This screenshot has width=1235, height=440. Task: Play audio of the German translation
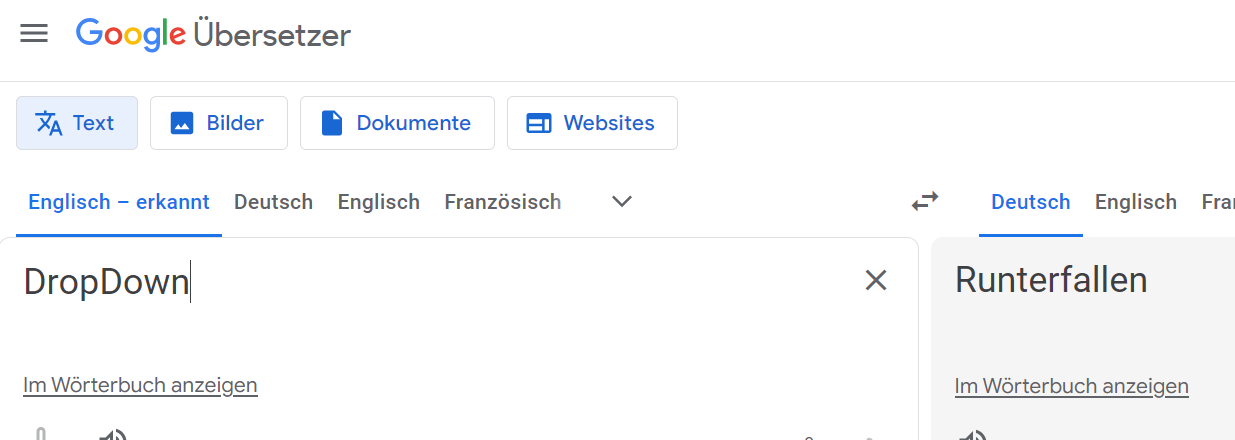(x=972, y=436)
